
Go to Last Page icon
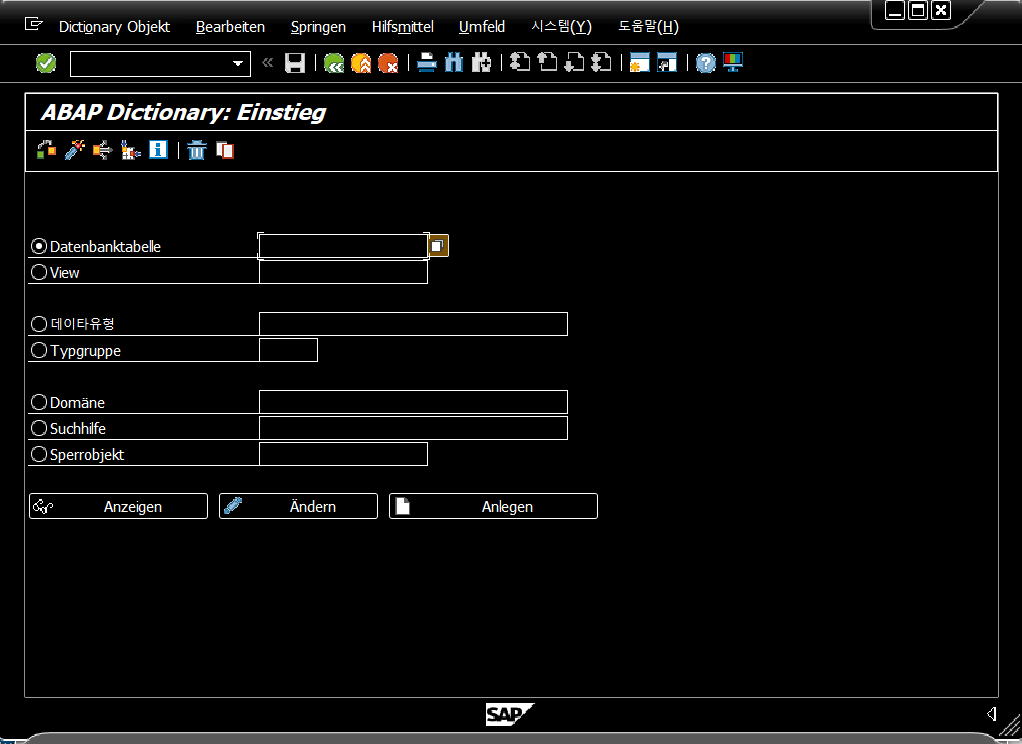point(601,63)
